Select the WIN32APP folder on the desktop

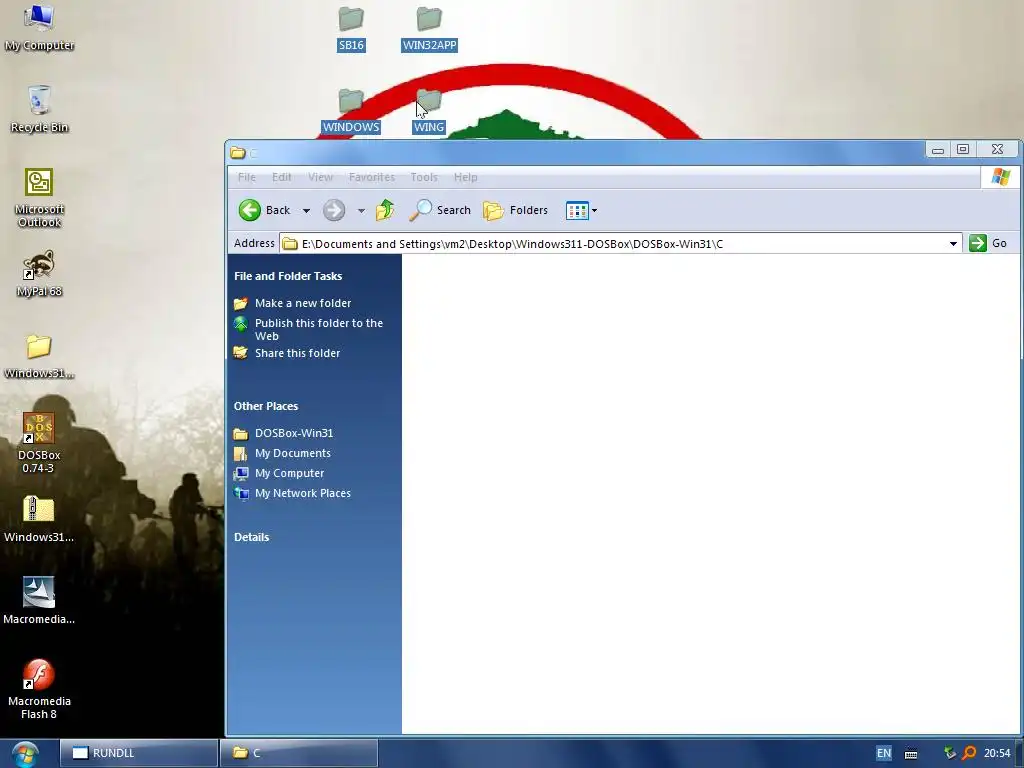(x=429, y=29)
